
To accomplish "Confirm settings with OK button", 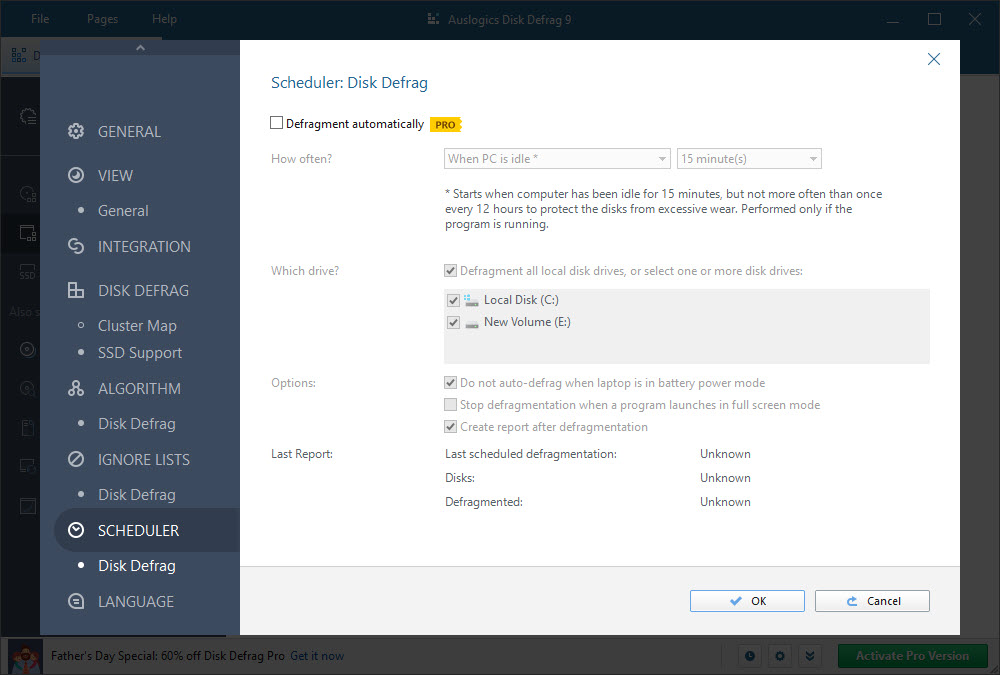I will click(747, 601).
